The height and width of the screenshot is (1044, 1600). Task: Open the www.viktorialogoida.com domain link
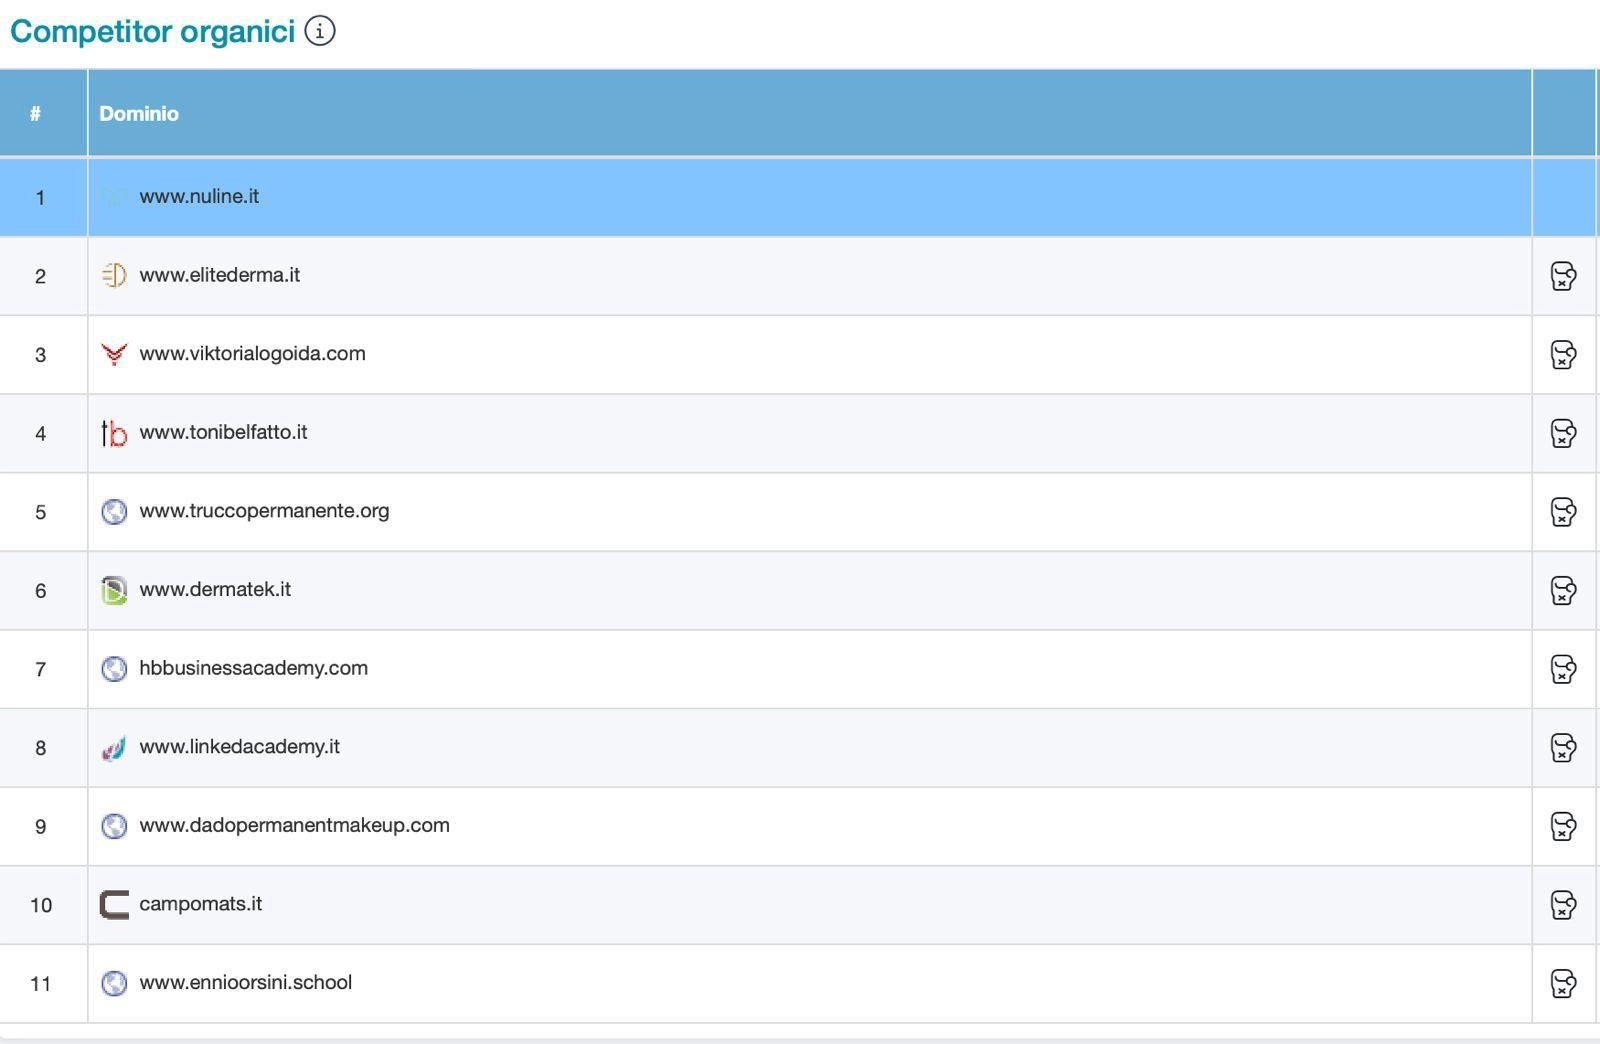[252, 354]
